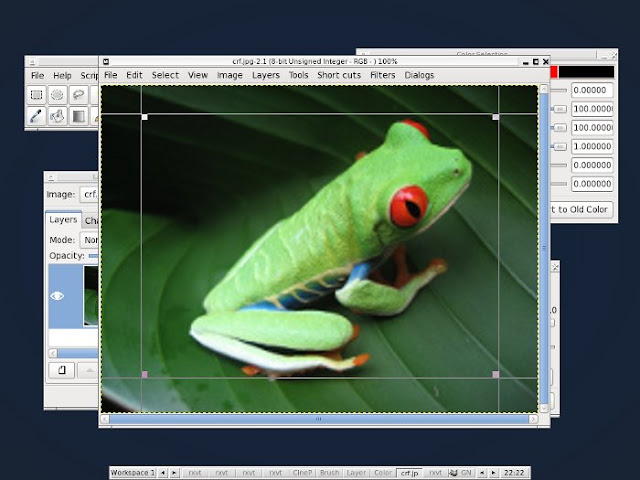The image size is (640, 480).
Task: Open the View menu
Action: (198, 75)
